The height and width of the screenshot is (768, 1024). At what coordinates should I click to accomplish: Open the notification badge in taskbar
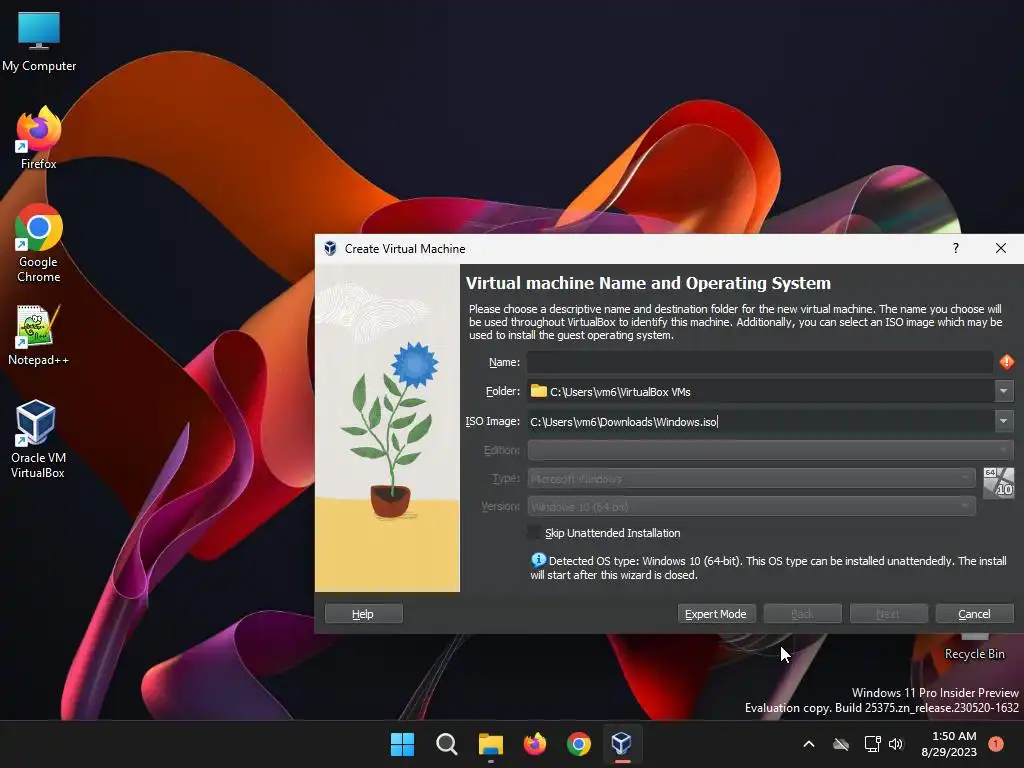[x=996, y=744]
